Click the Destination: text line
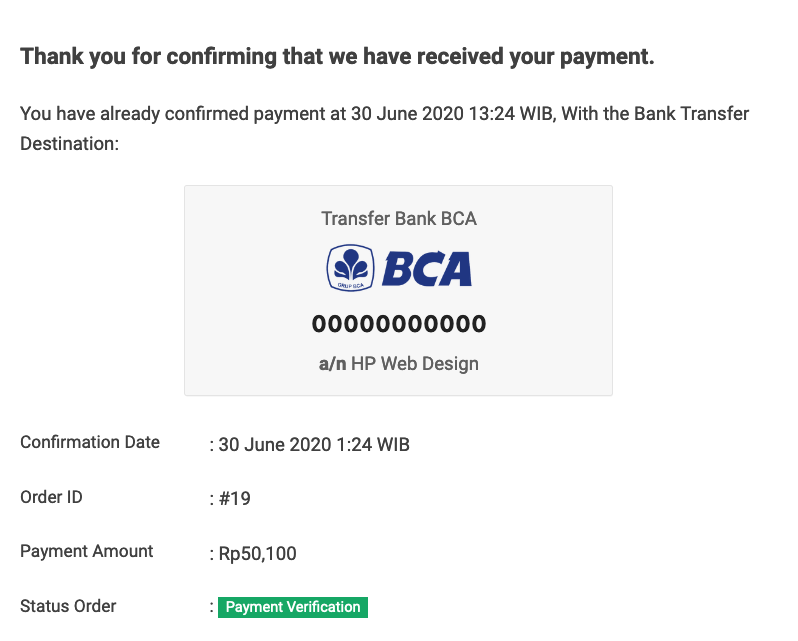 (69, 143)
